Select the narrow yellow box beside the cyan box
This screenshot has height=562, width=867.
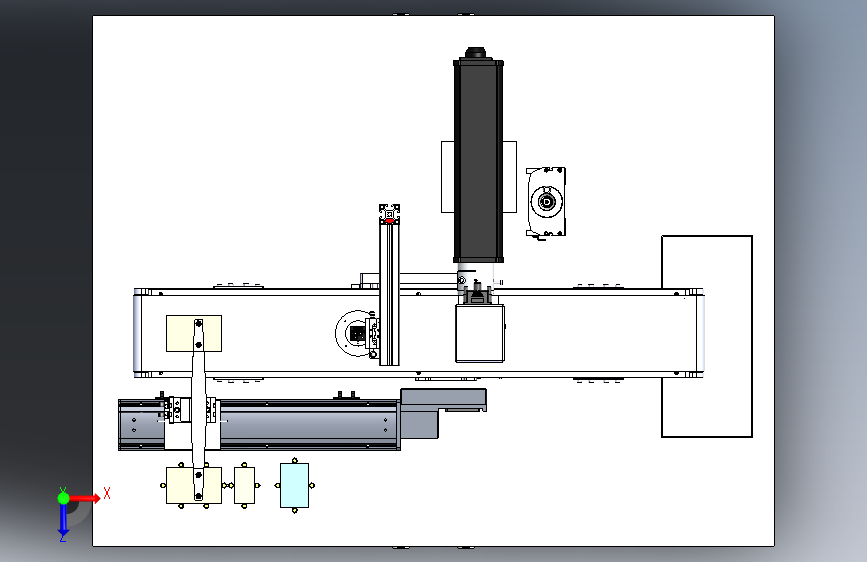click(x=244, y=485)
